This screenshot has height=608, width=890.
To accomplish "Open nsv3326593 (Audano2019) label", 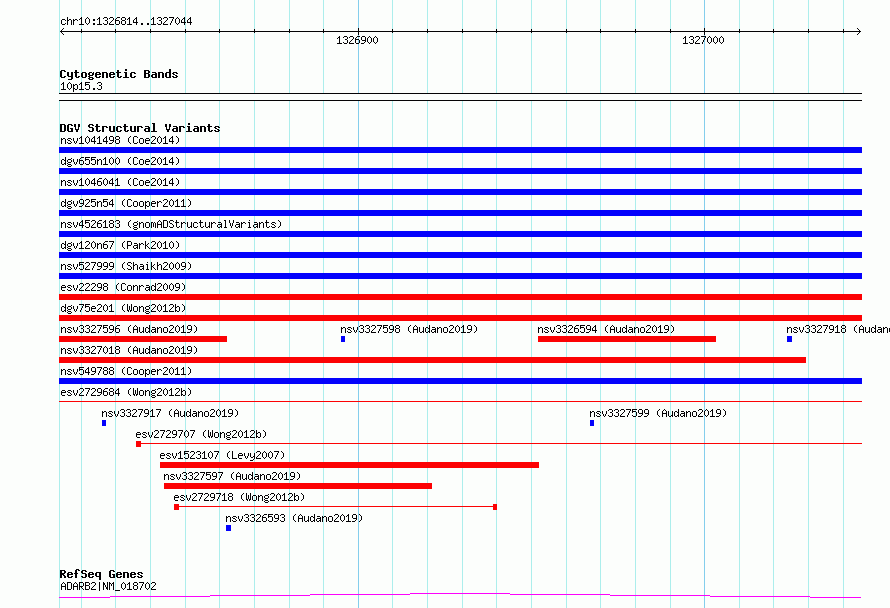I will (x=294, y=518).
